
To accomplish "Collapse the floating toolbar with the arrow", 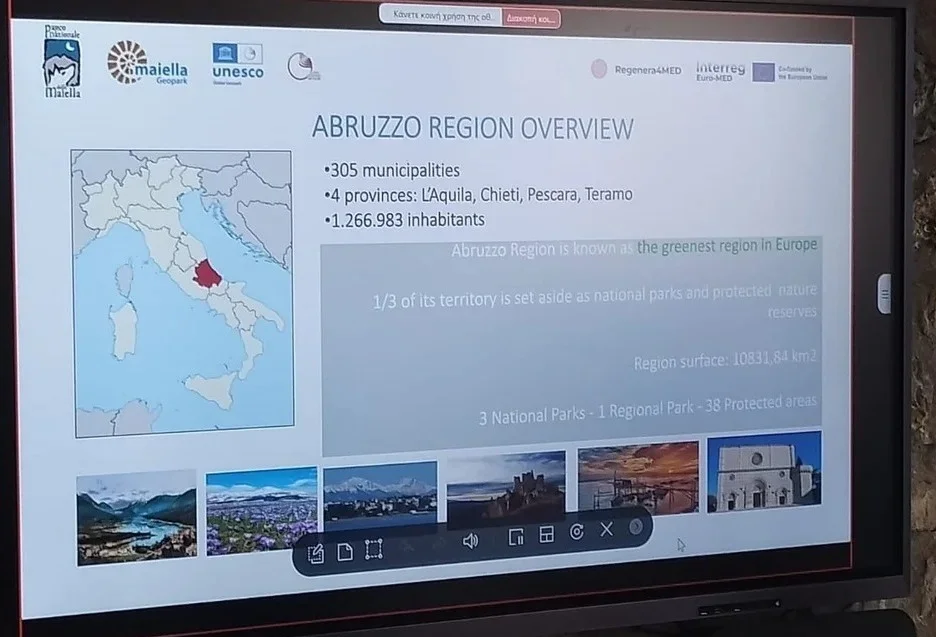I will click(x=638, y=527).
